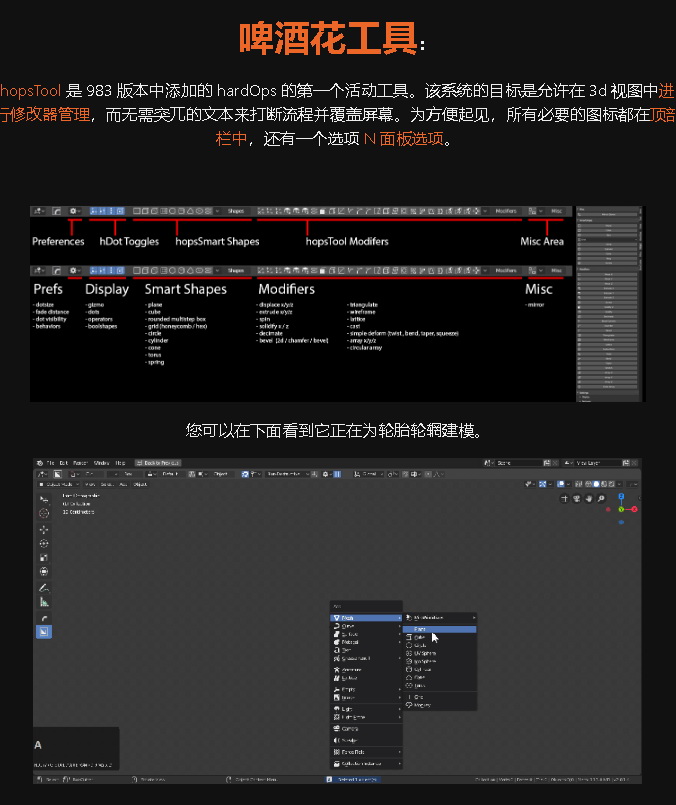Screen dimensions: 676x805
Task: Select the Transform tool in the left toolbar
Action: [x=44, y=571]
